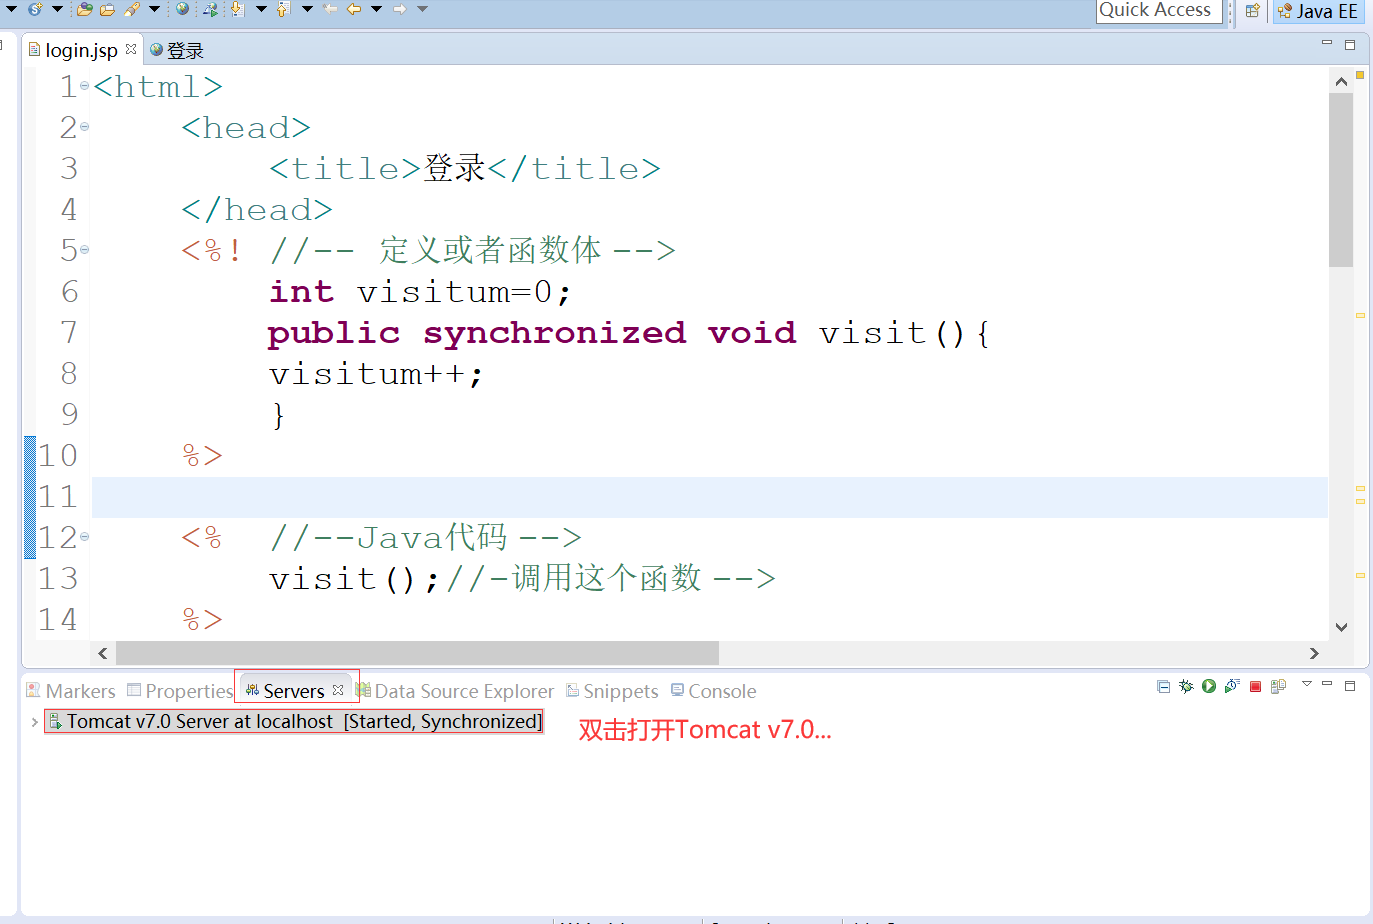Image resolution: width=1373 pixels, height=924 pixels.
Task: Open the Console tab
Action: pyautogui.click(x=714, y=691)
